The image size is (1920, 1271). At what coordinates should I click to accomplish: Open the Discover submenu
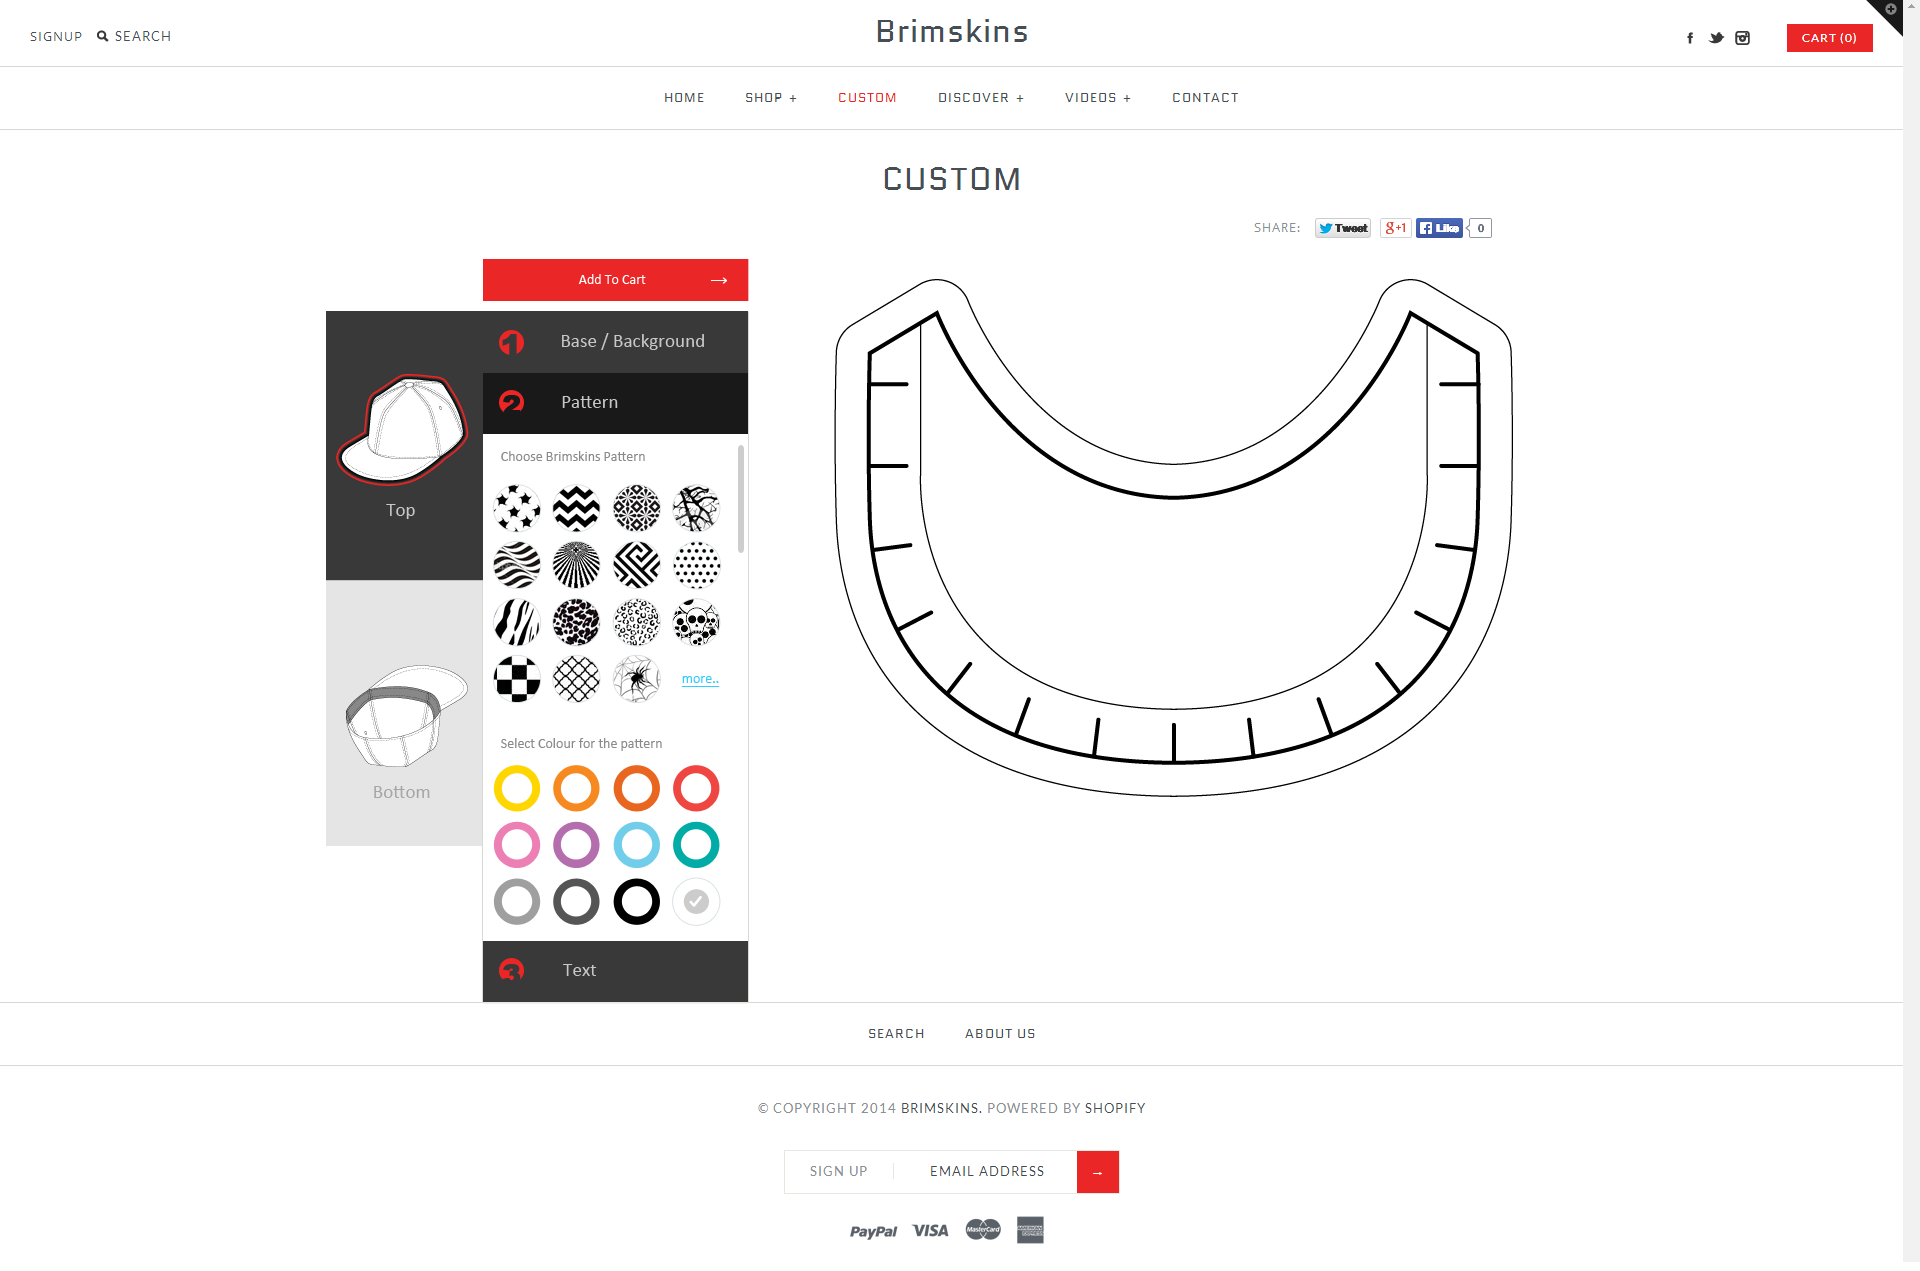pos(981,98)
